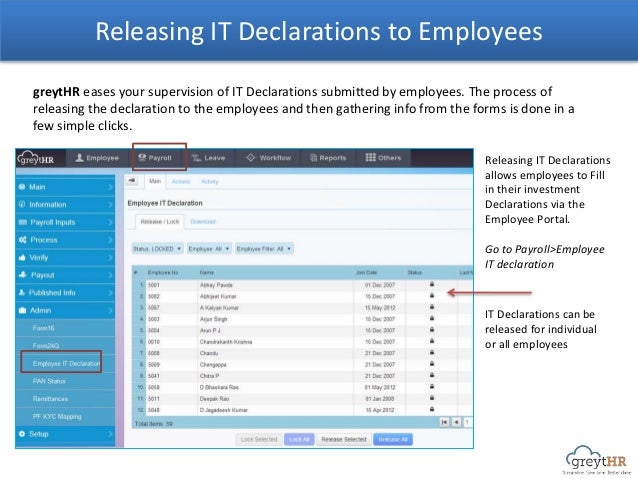Click lock status icon for Deepak Rao
This screenshot has width=638, height=479.
[x=432, y=398]
